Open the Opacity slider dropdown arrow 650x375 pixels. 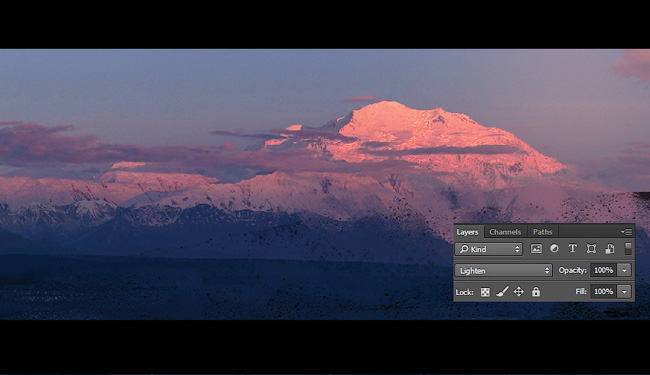click(x=624, y=271)
